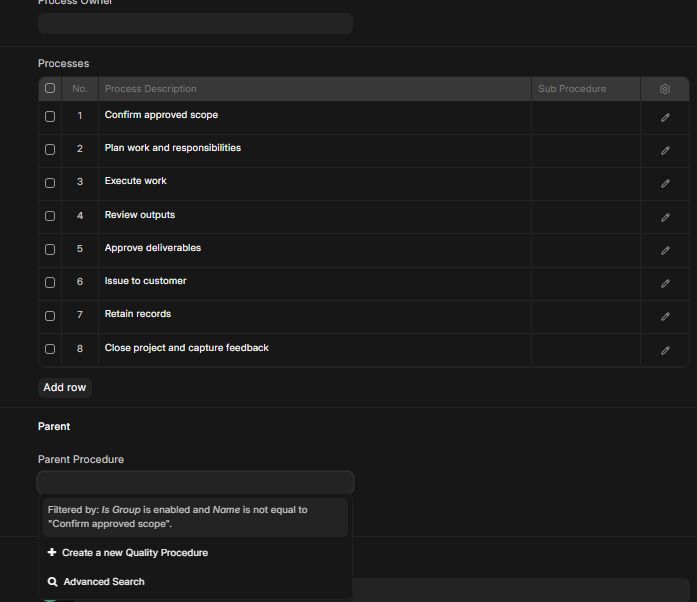Edit the 'Approve deliverables' row
This screenshot has height=602, width=697.
[x=665, y=250]
